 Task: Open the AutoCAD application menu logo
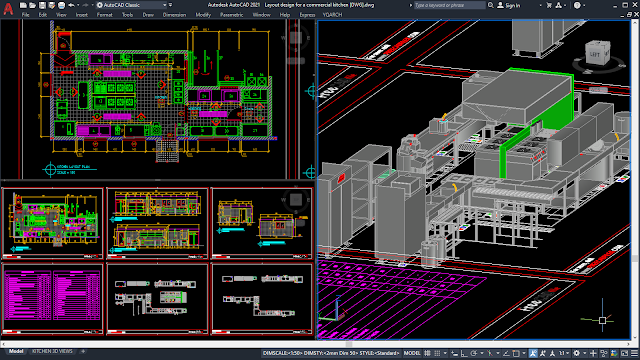[x=8, y=8]
